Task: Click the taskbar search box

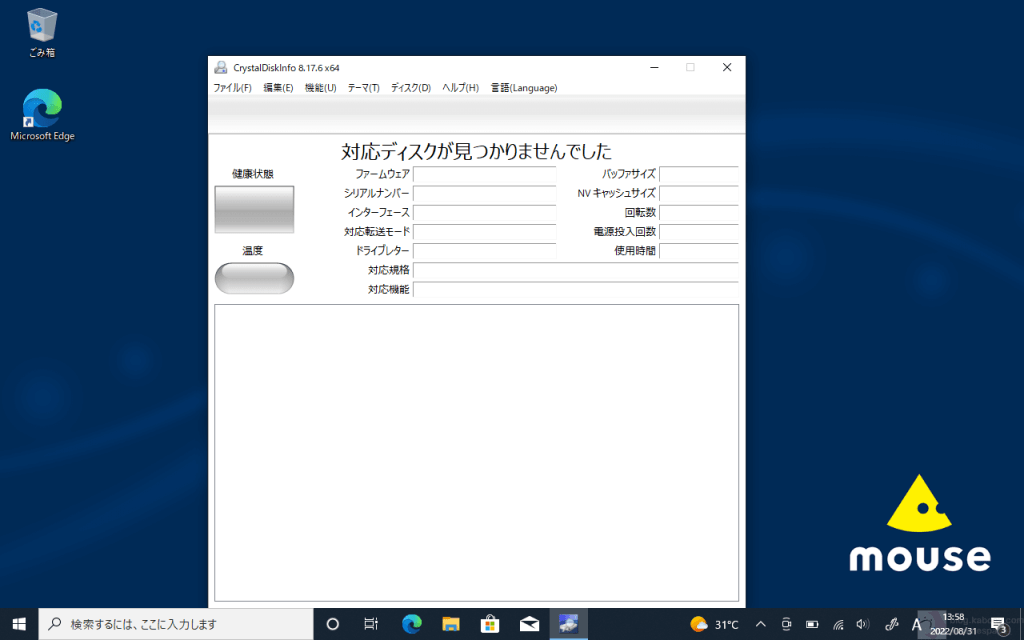Action: click(x=175, y=624)
